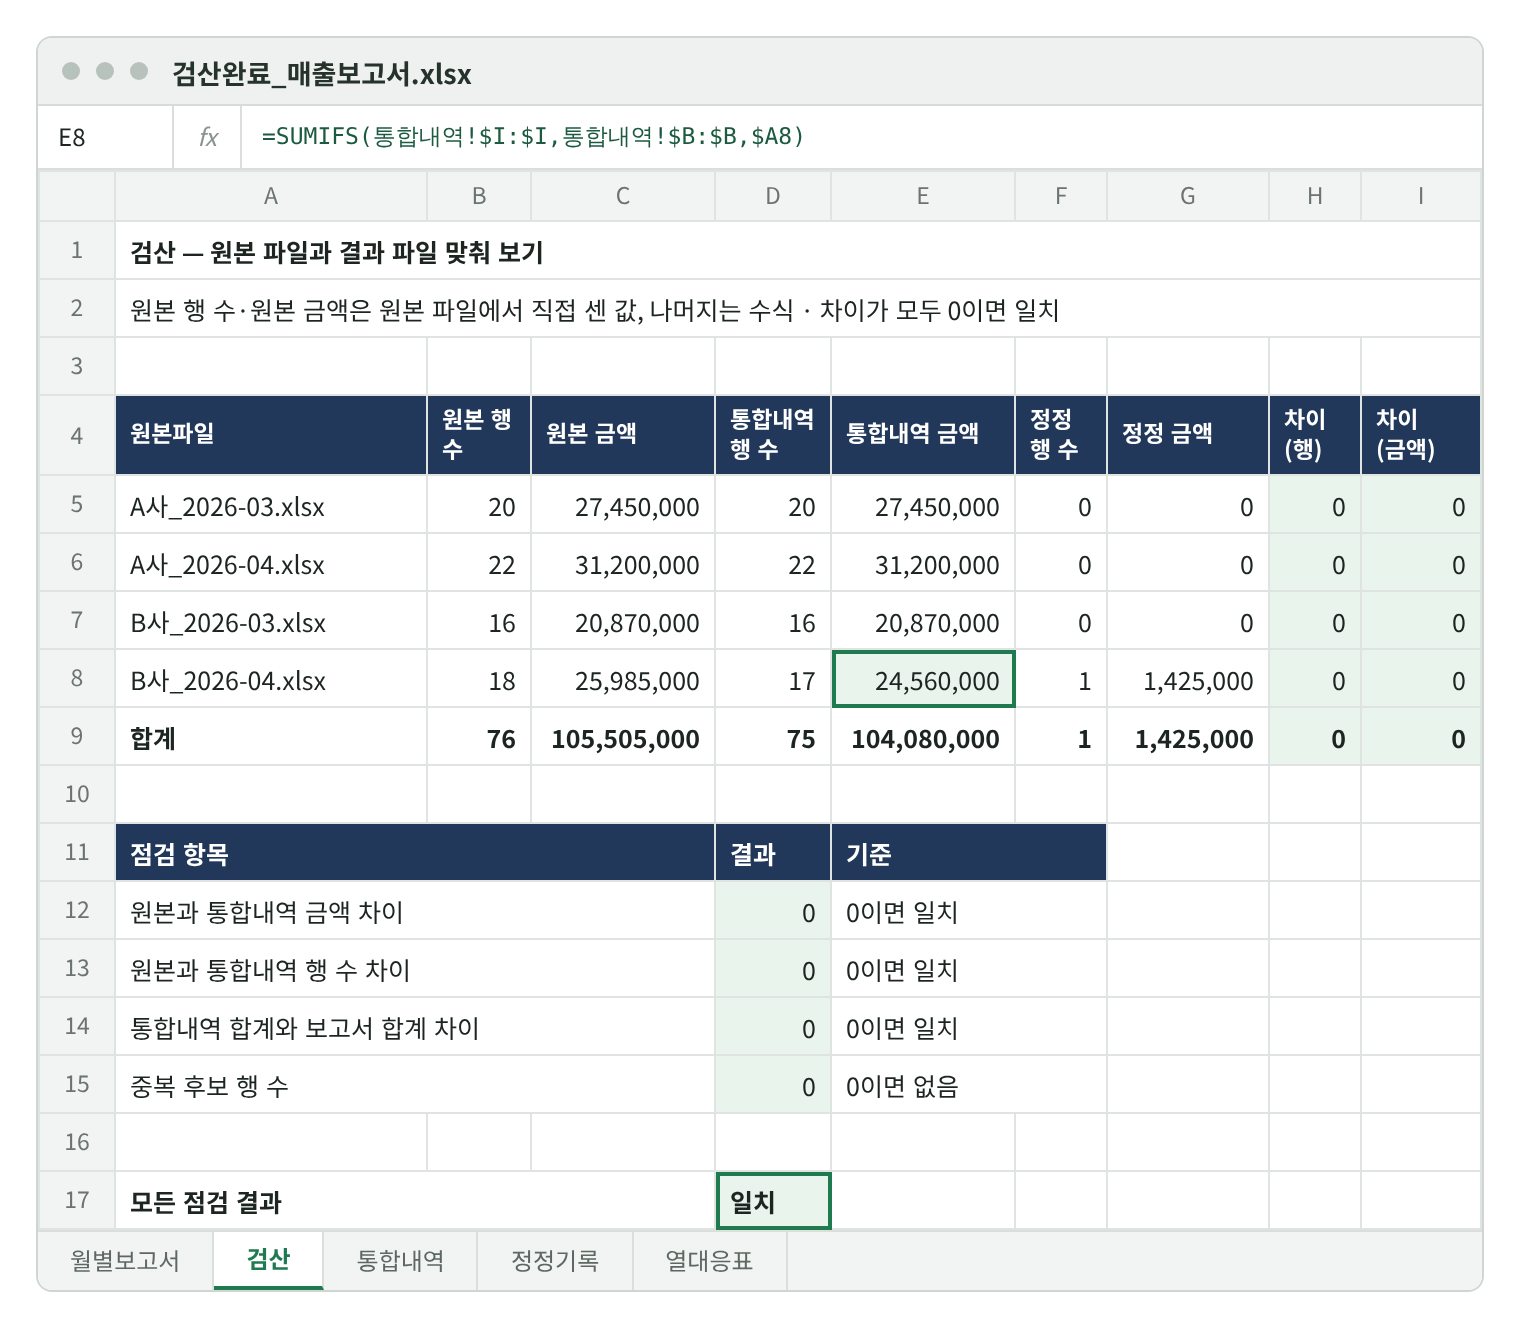Open the 통합내역 sheet tab
1520x1328 pixels.
click(x=400, y=1260)
